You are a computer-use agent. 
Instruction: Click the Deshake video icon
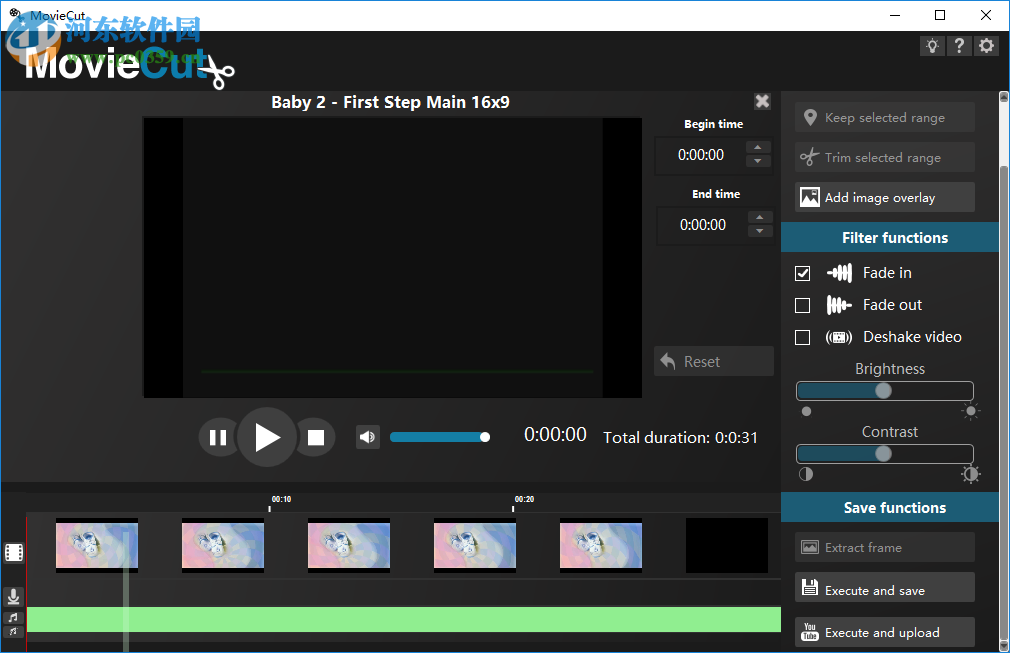(839, 337)
